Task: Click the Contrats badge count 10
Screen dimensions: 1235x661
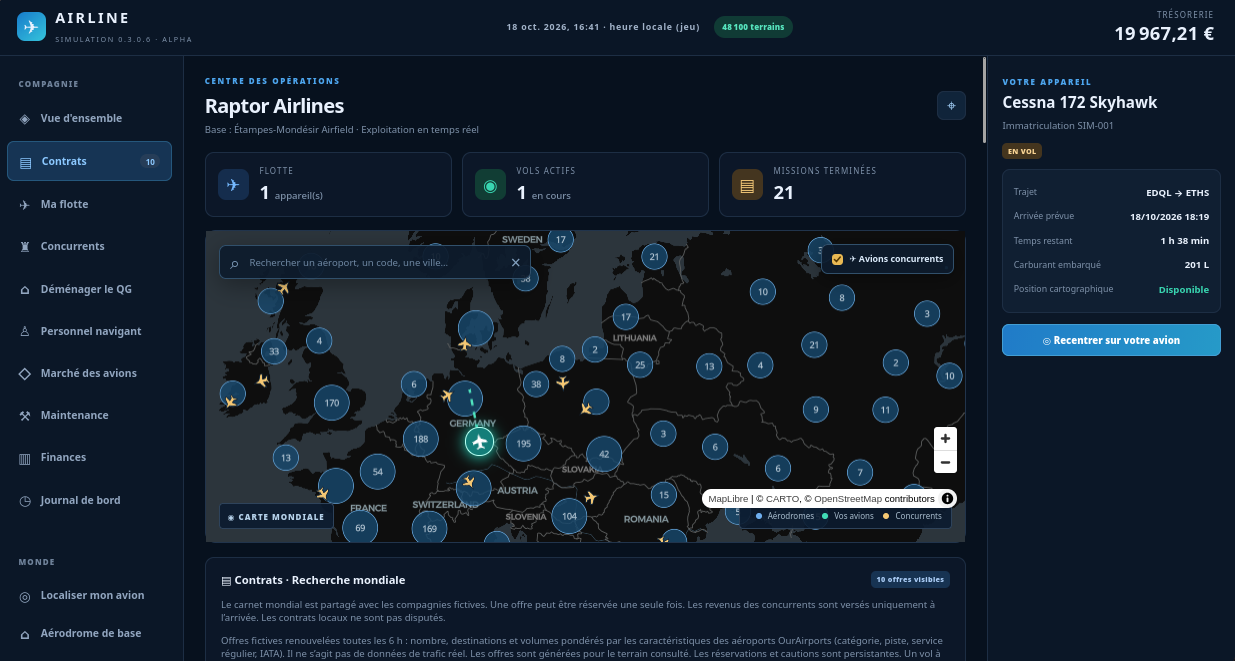Action: pos(150,161)
